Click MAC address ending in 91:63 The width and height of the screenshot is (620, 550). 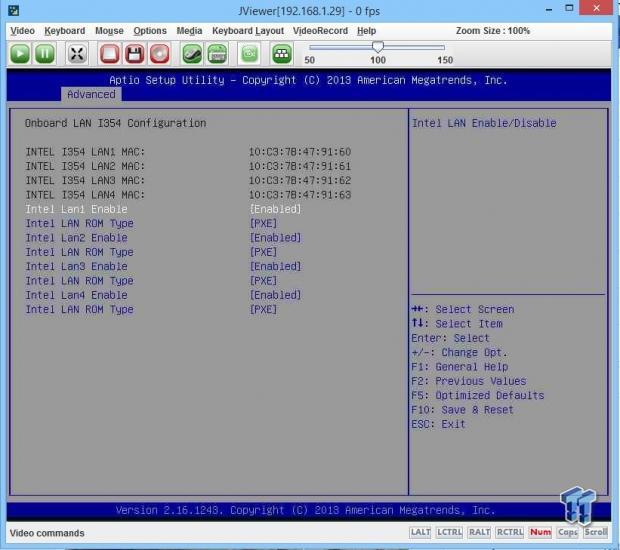point(300,195)
